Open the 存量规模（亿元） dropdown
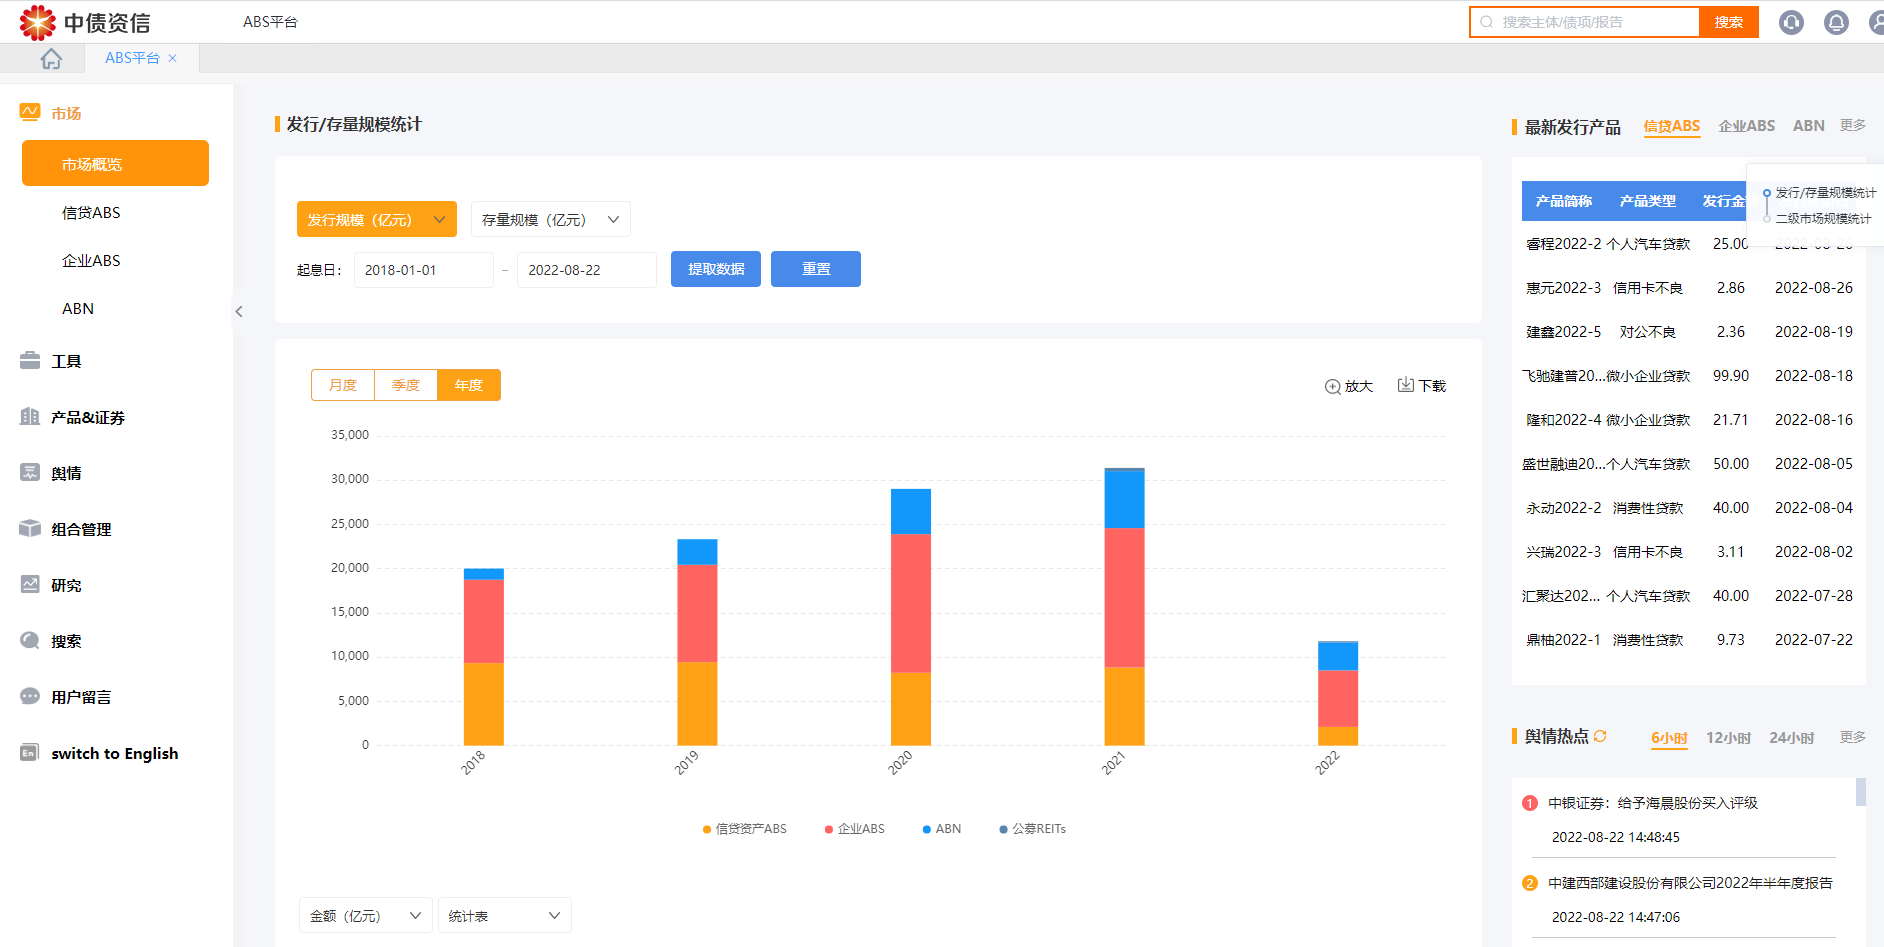This screenshot has width=1884, height=947. click(x=550, y=219)
